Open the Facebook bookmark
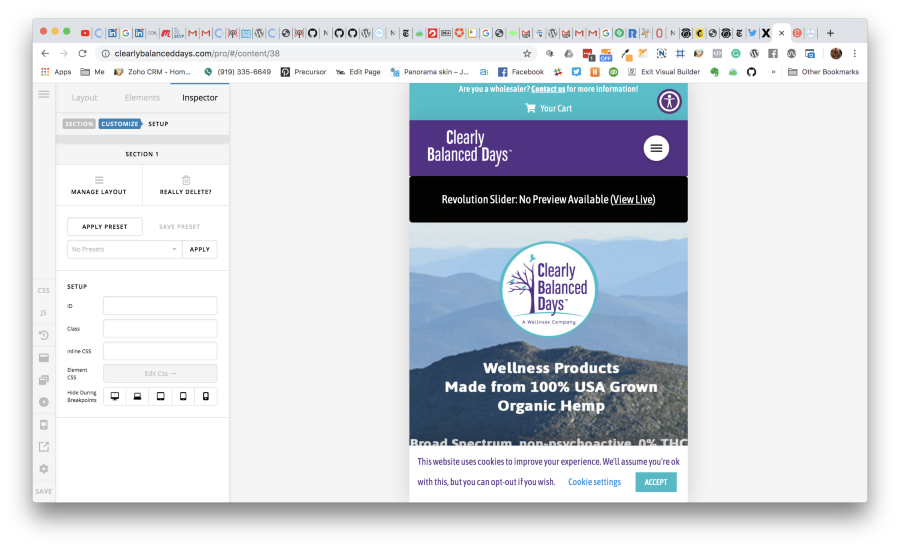 pyautogui.click(x=521, y=72)
